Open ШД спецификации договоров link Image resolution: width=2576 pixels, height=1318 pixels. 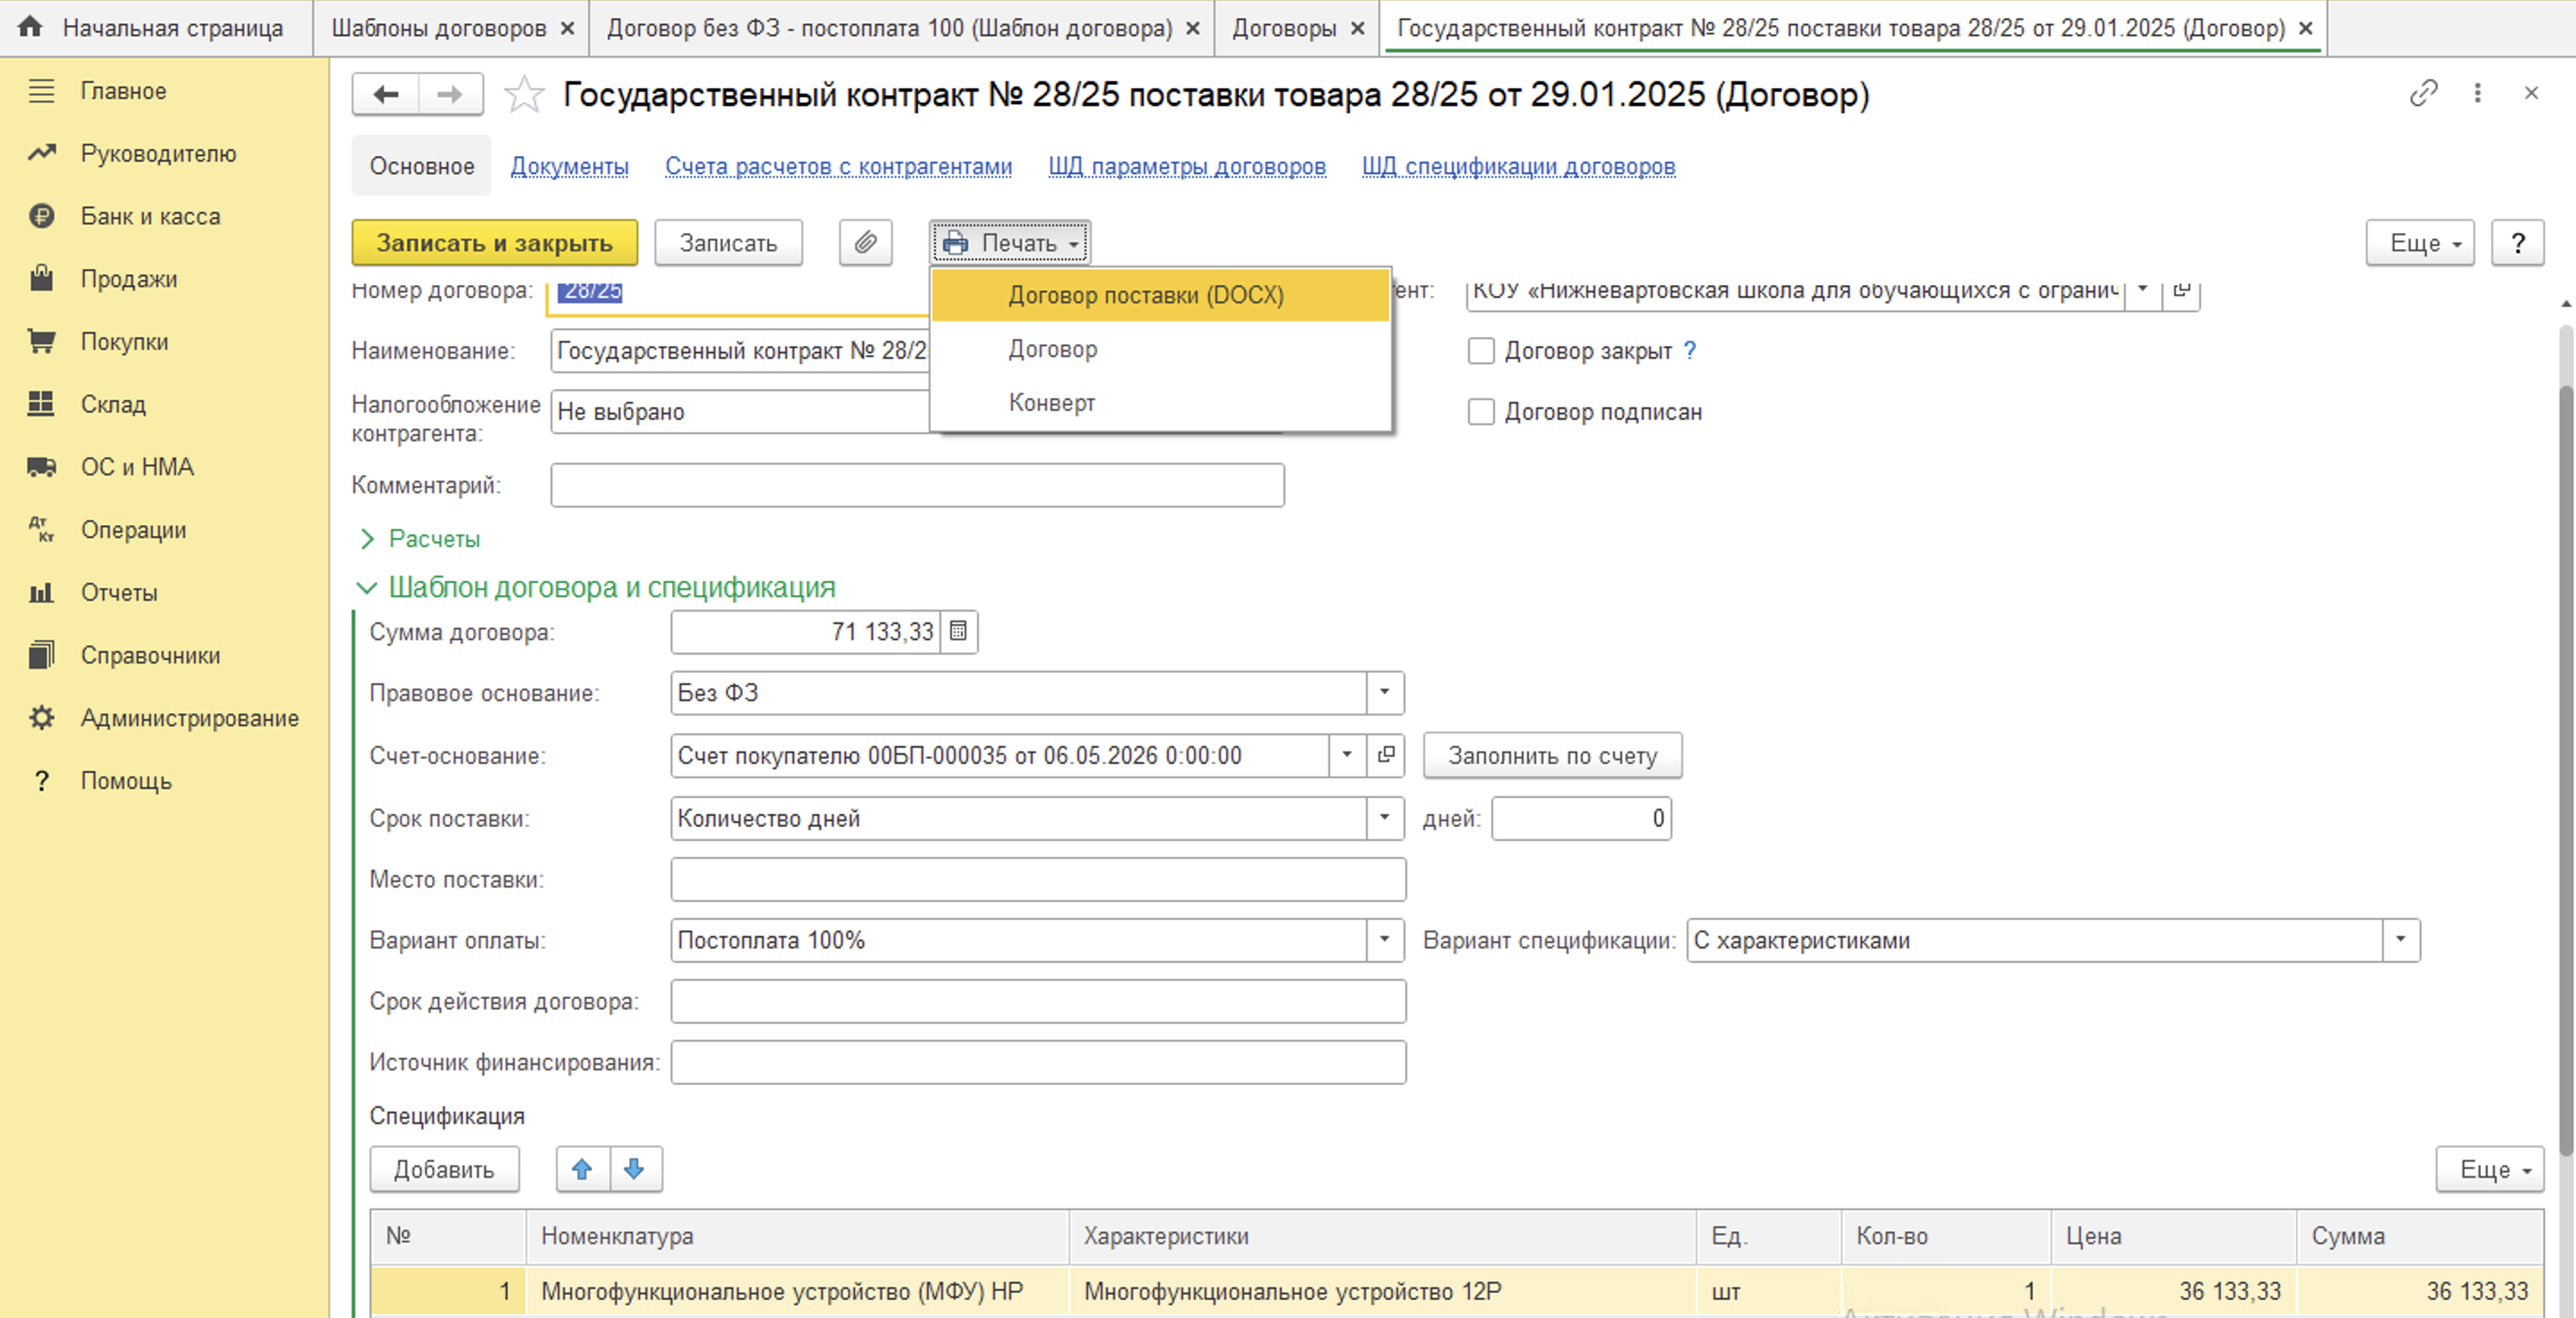tap(1519, 166)
